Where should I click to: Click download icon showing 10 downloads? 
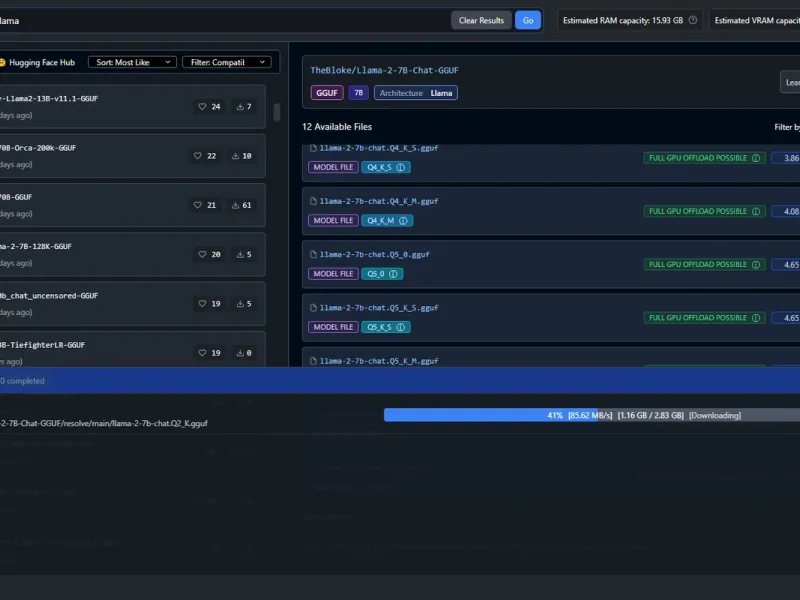point(235,156)
